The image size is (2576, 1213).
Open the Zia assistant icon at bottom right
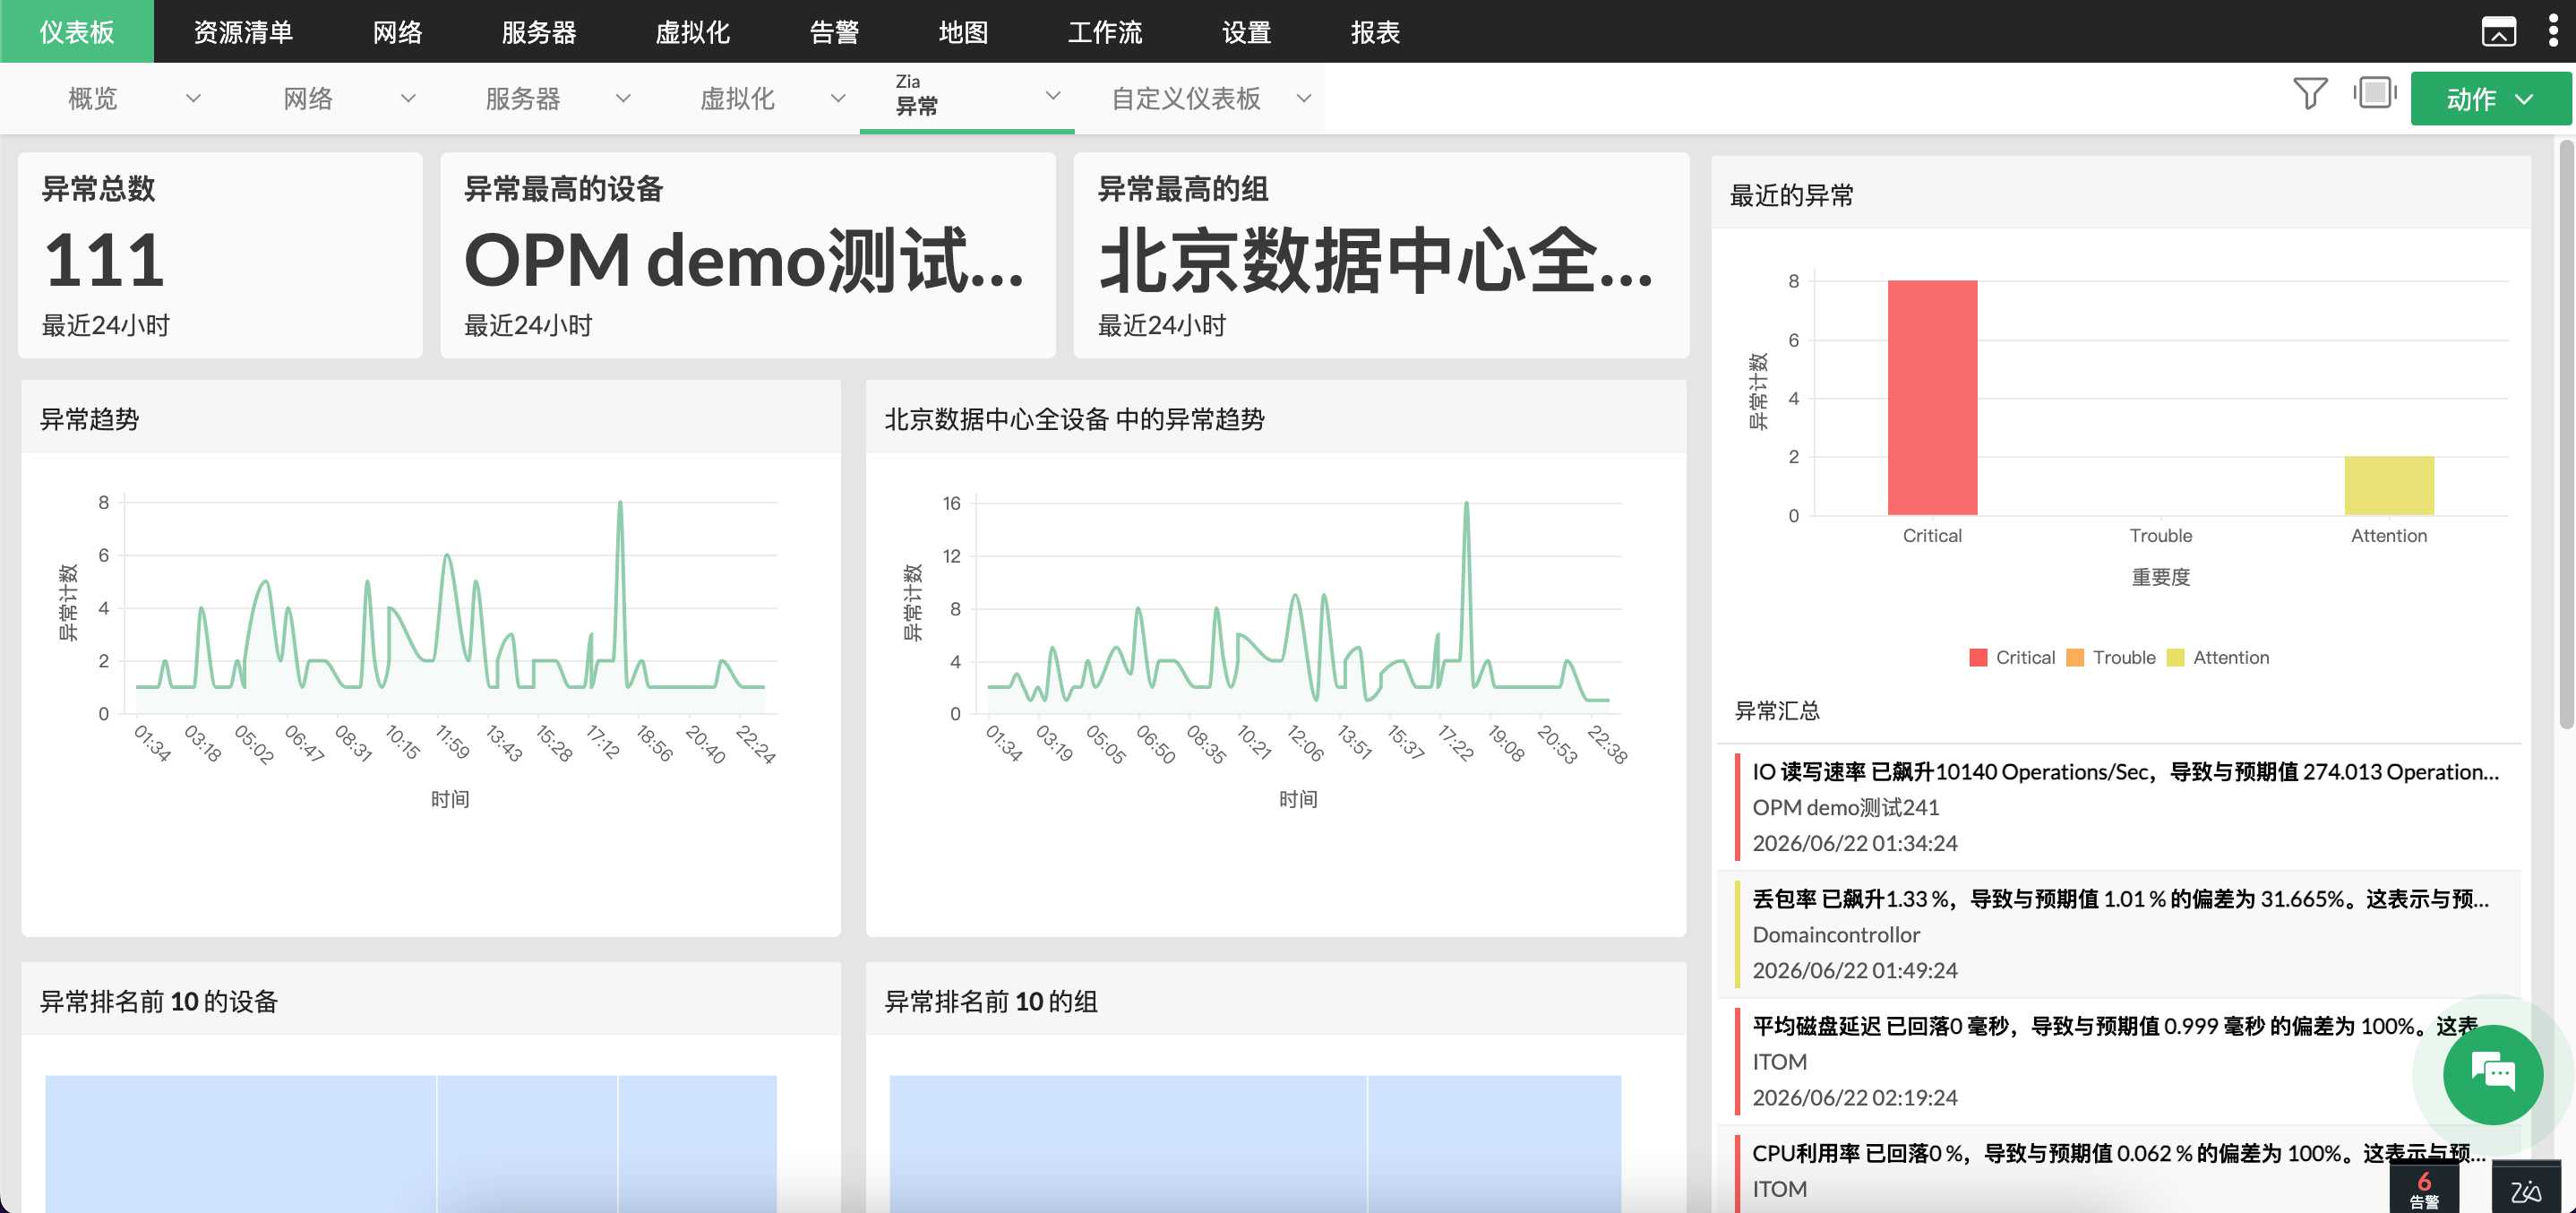pyautogui.click(x=2526, y=1190)
